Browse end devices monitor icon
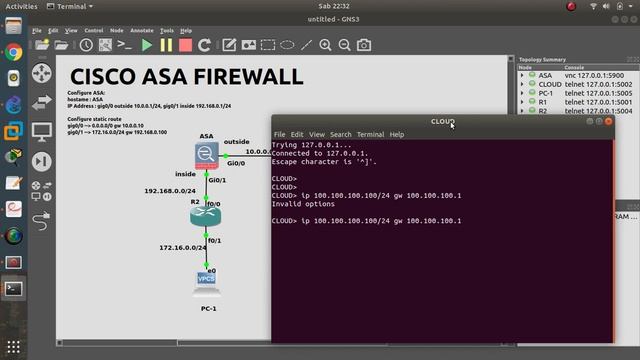The image size is (640, 360). [x=42, y=132]
